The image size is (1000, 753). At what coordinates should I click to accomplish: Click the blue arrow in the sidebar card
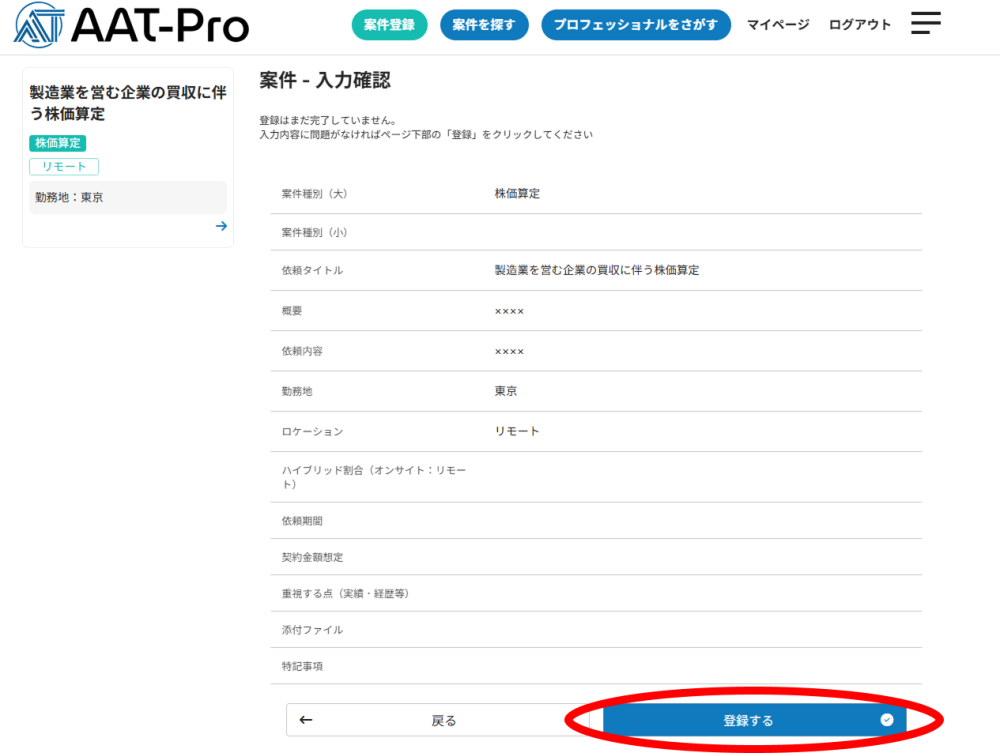coord(221,226)
